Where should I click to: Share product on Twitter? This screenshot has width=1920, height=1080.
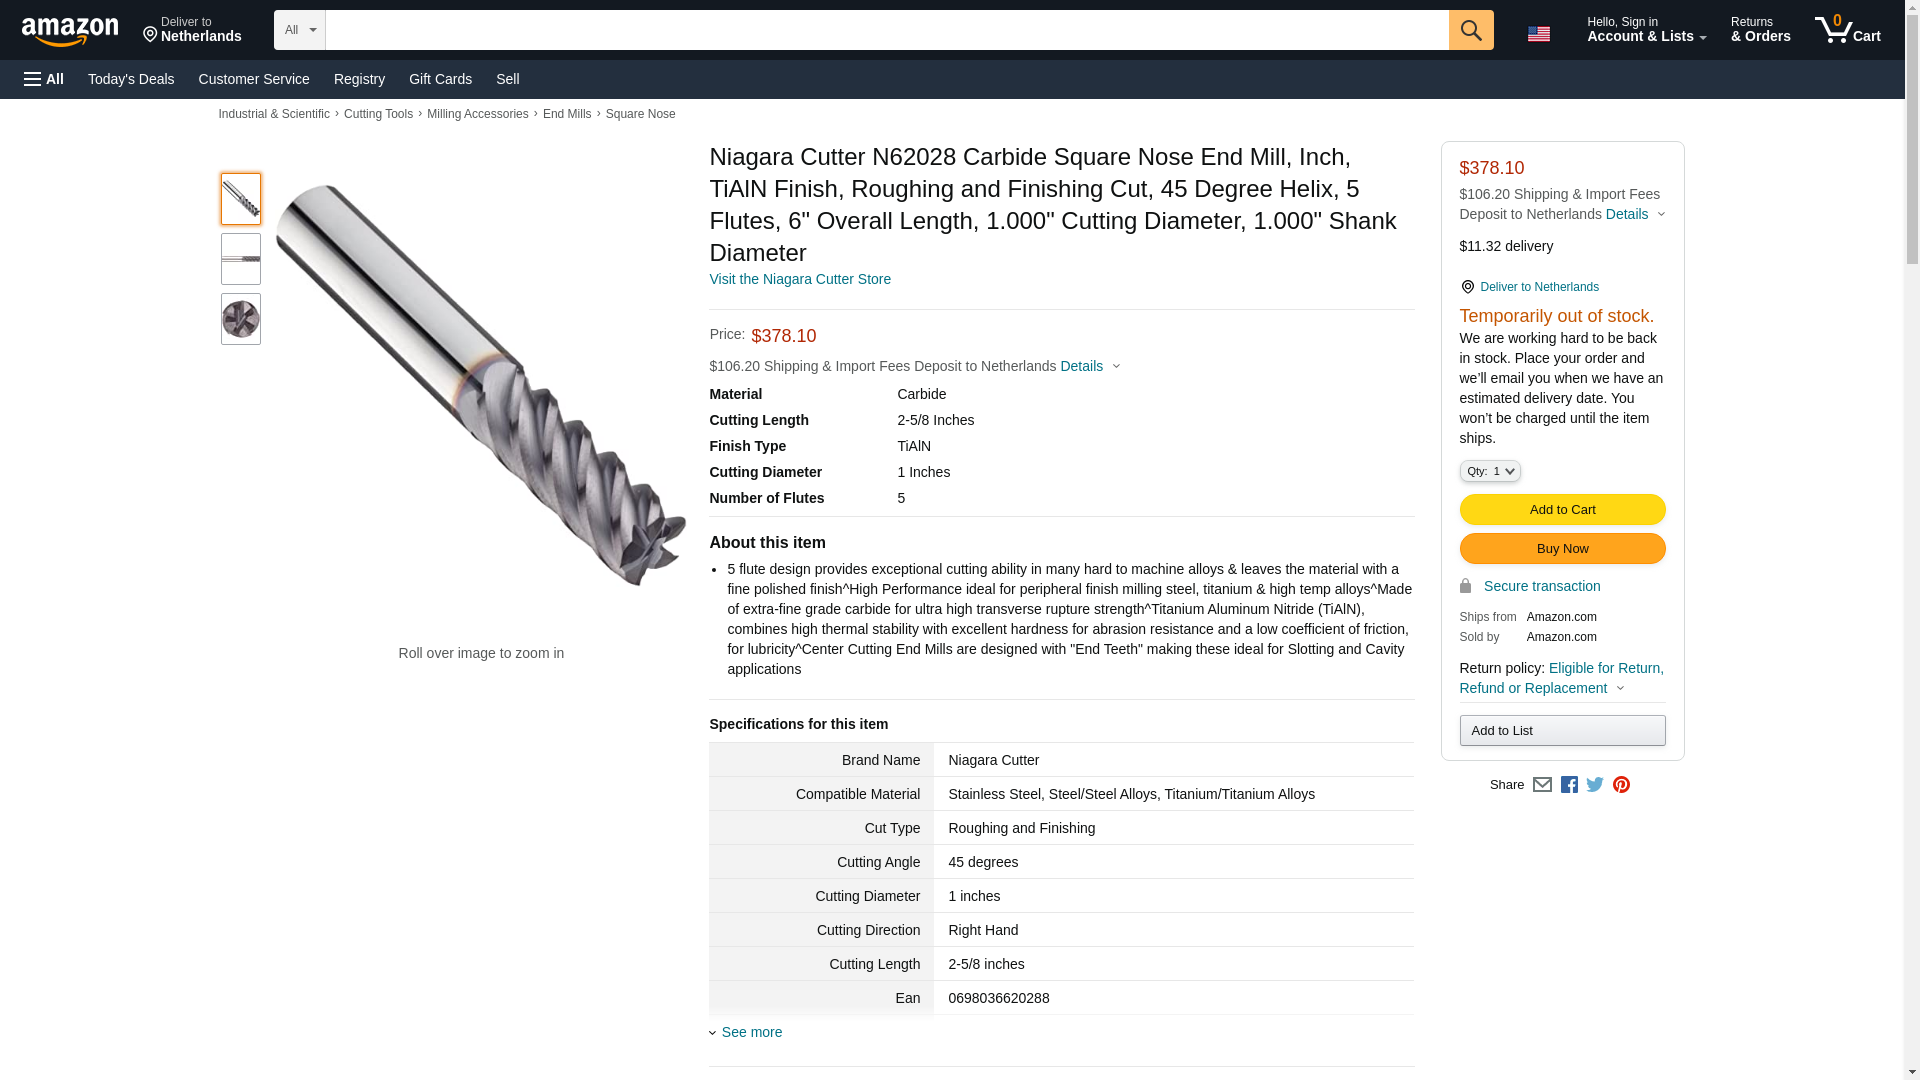(1595, 785)
